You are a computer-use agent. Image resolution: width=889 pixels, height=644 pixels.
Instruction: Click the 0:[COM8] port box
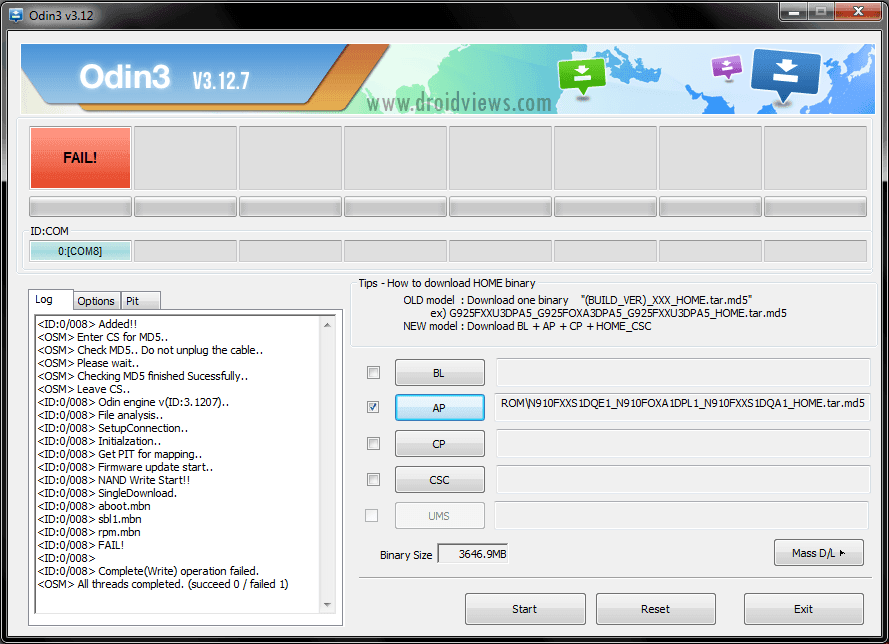[x=81, y=251]
